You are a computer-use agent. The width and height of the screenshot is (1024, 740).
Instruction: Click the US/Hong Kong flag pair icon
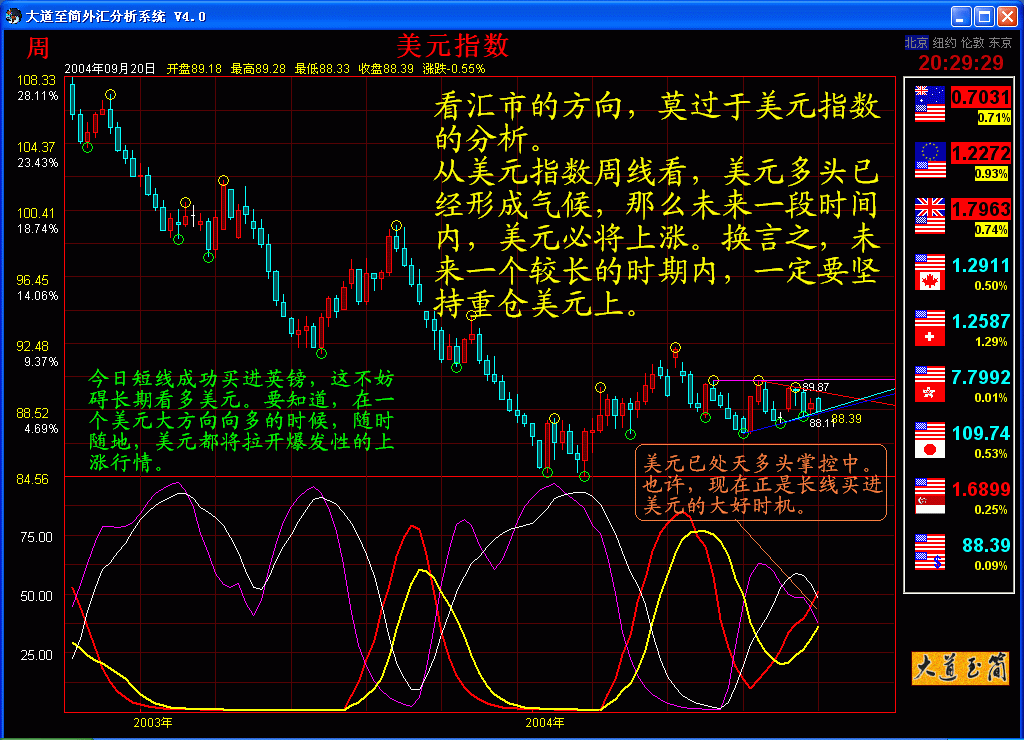[930, 384]
